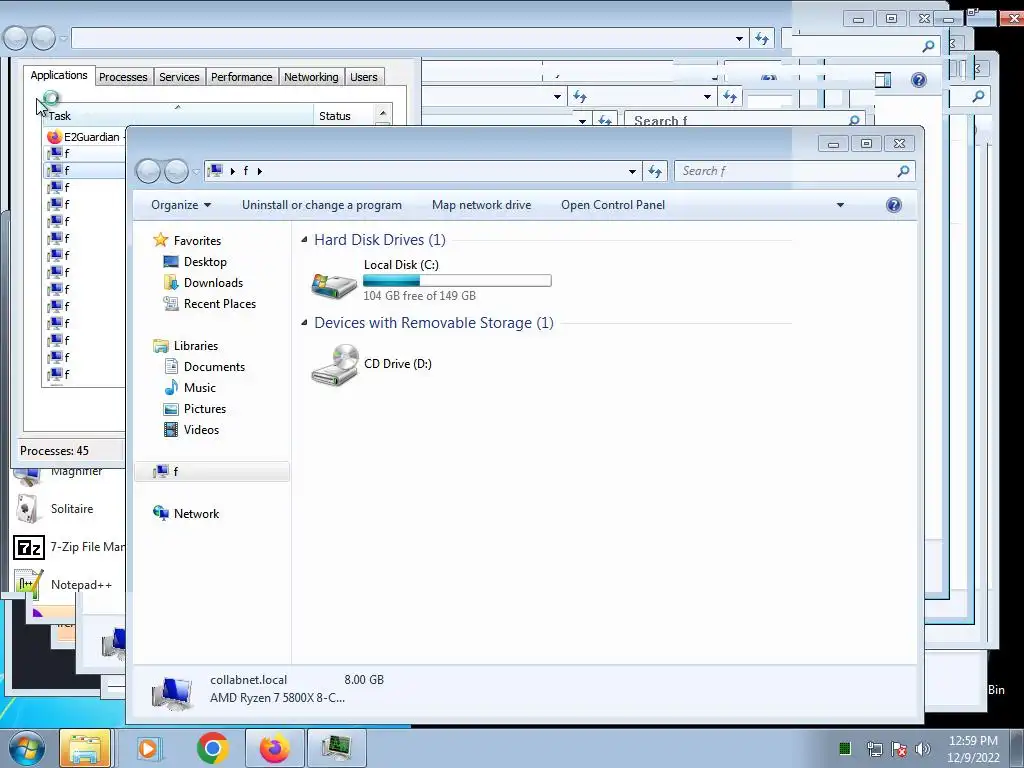Viewport: 1024px width, 768px height.
Task: Click the volume speaker tray icon
Action: coord(922,748)
